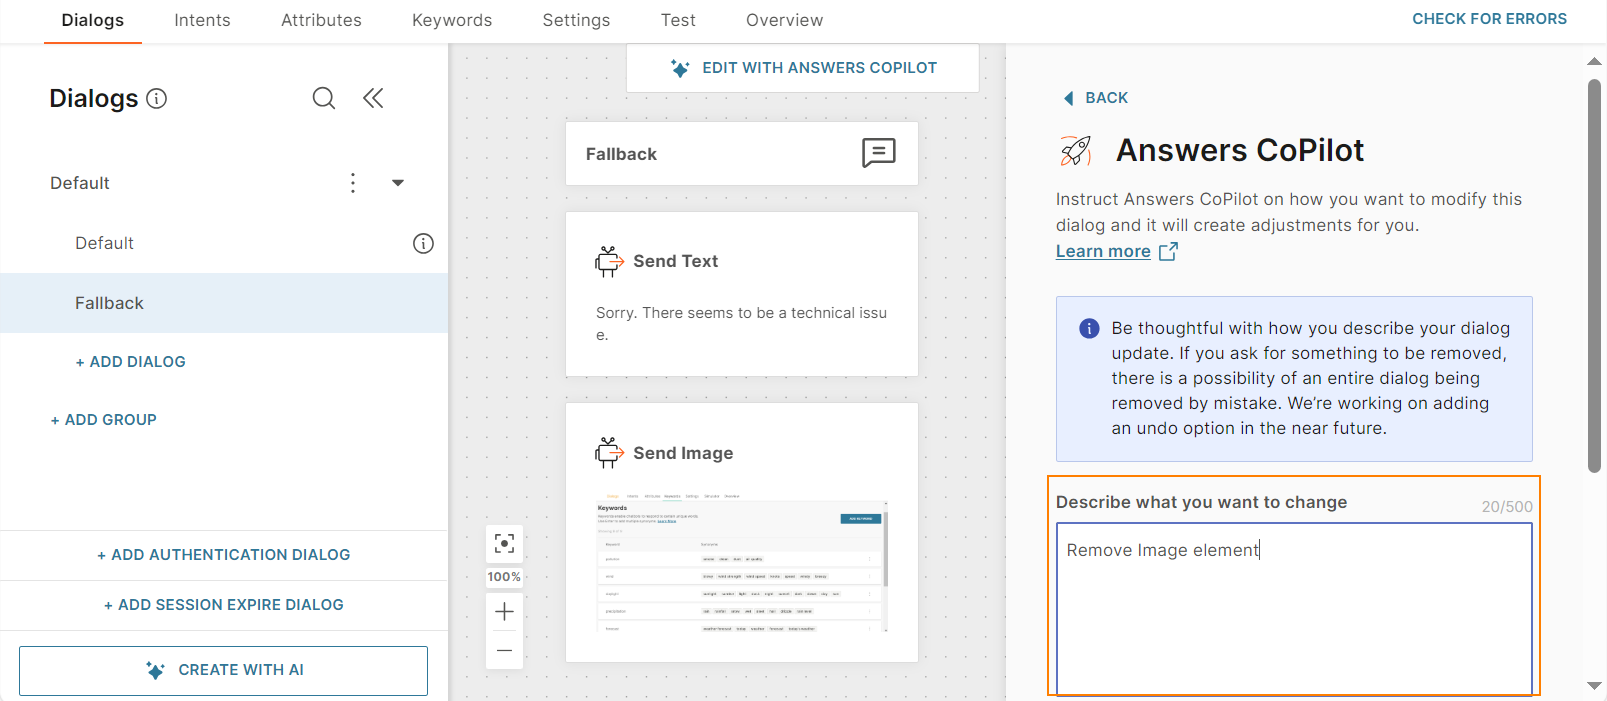Add a session expire dialog
Image resolution: width=1607 pixels, height=701 pixels.
point(224,605)
